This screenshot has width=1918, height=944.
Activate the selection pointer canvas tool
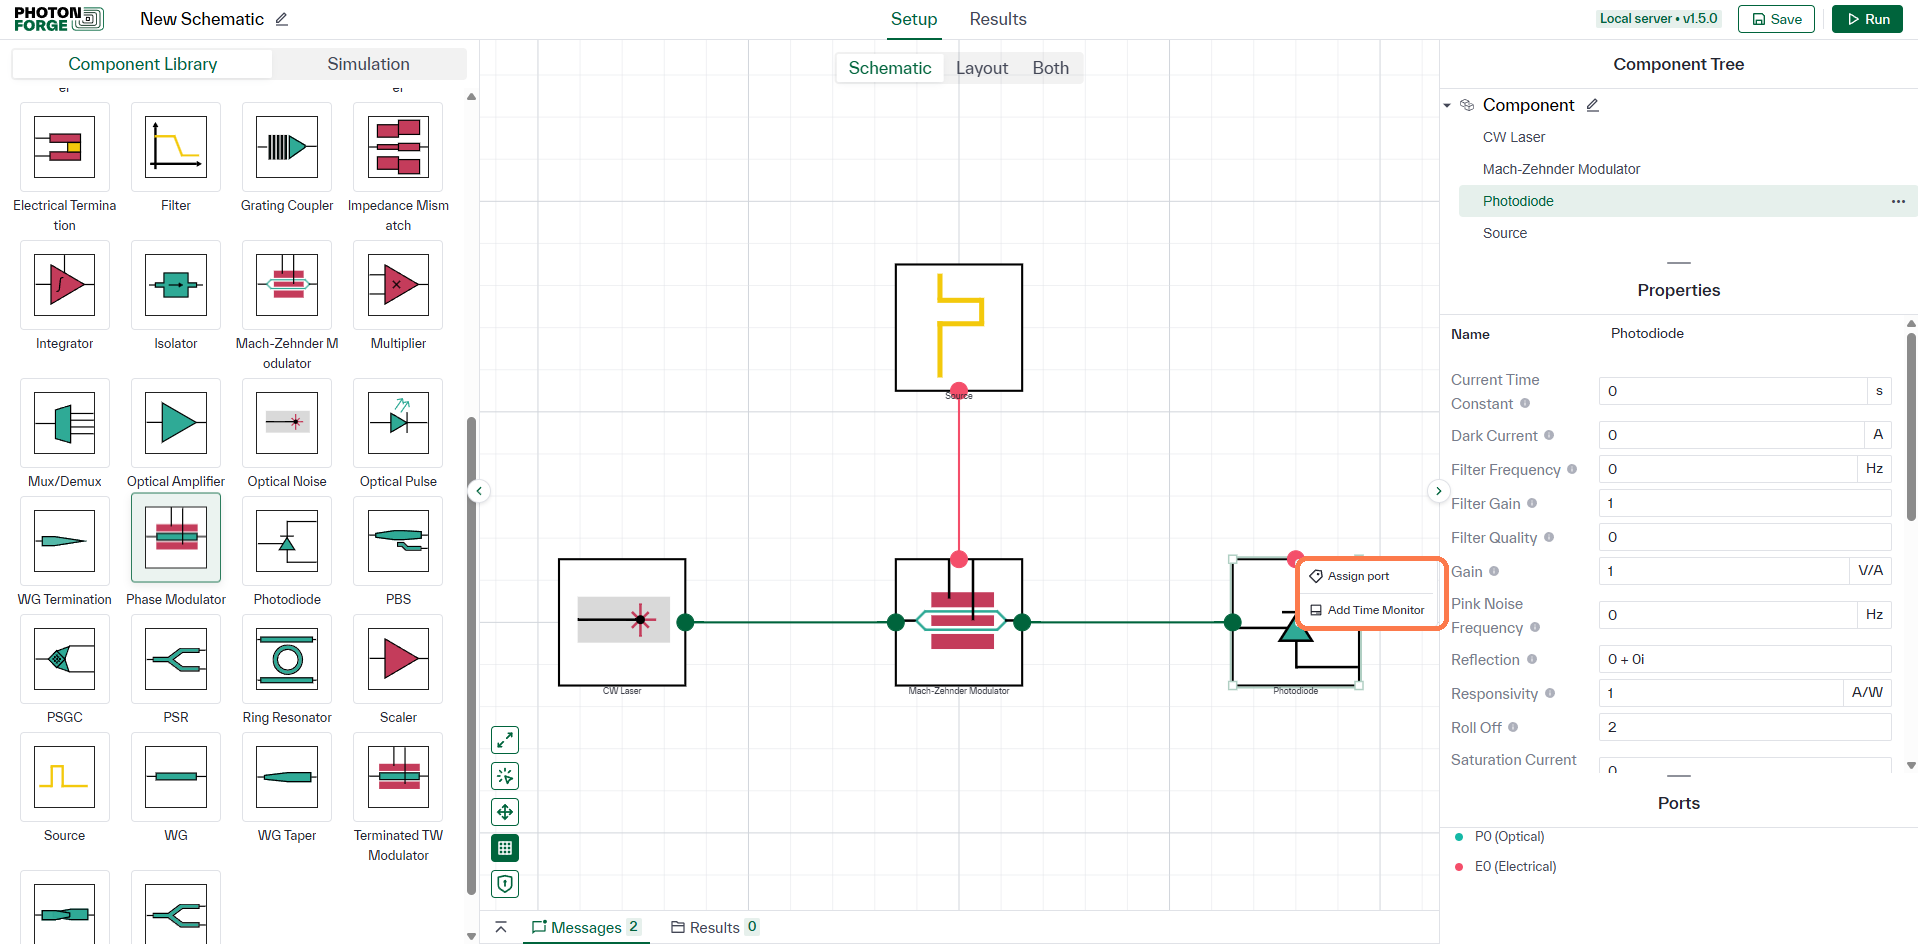point(505,776)
